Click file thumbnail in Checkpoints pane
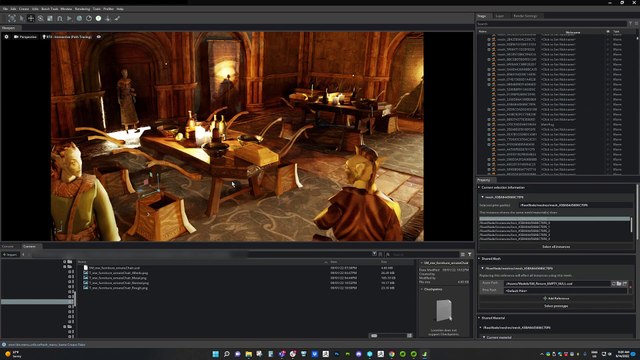 (444, 311)
